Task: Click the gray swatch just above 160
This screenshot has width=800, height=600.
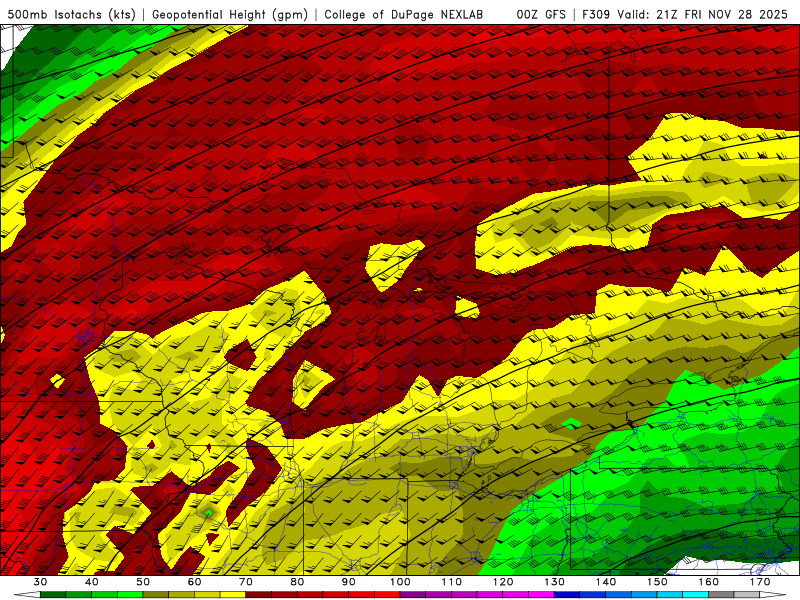Action: pos(721,595)
